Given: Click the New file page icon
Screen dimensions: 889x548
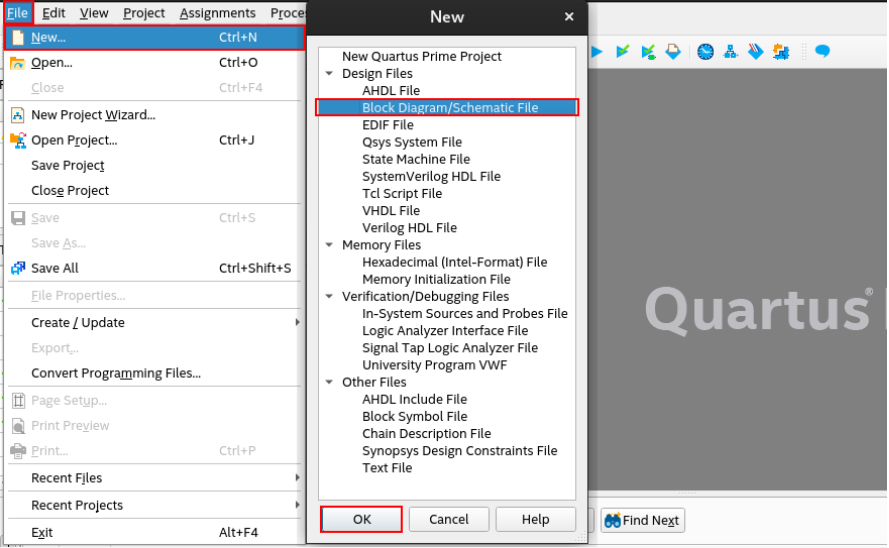Looking at the screenshot, I should (x=18, y=37).
